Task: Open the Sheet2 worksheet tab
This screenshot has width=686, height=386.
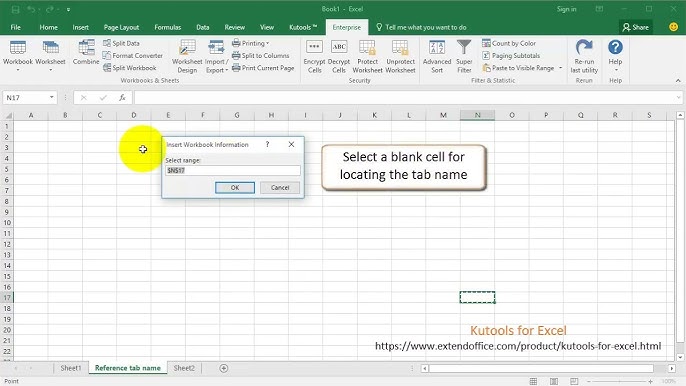Action: (x=184, y=368)
